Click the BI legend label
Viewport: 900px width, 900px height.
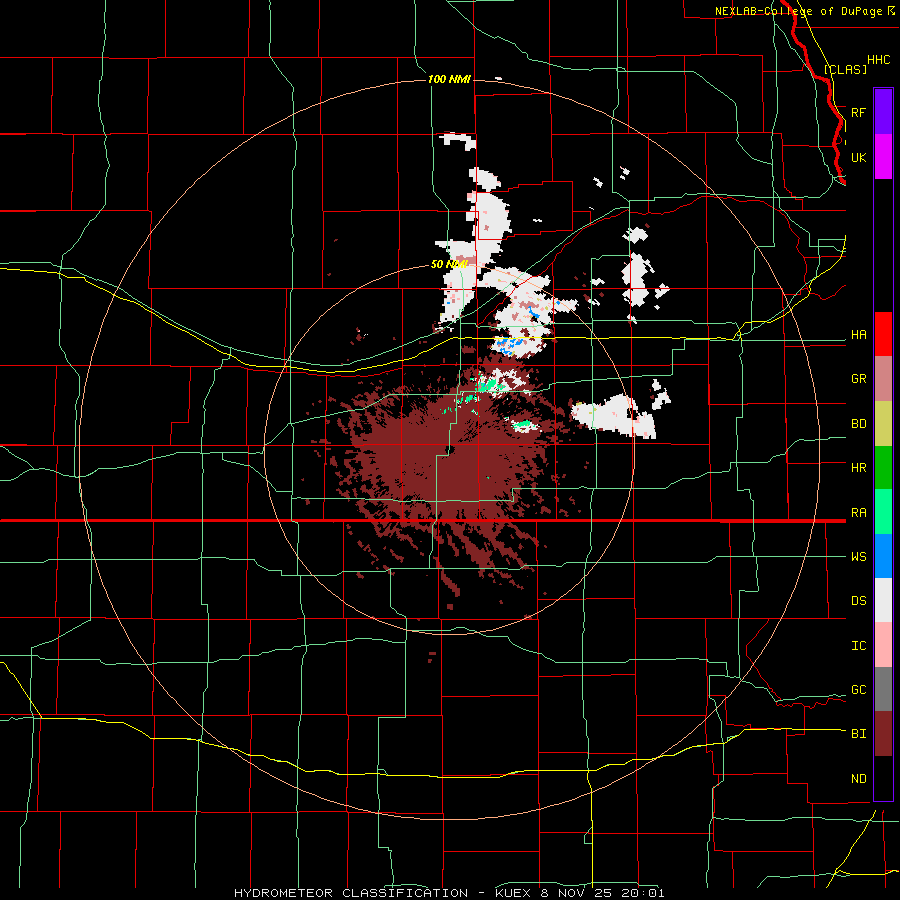(858, 734)
